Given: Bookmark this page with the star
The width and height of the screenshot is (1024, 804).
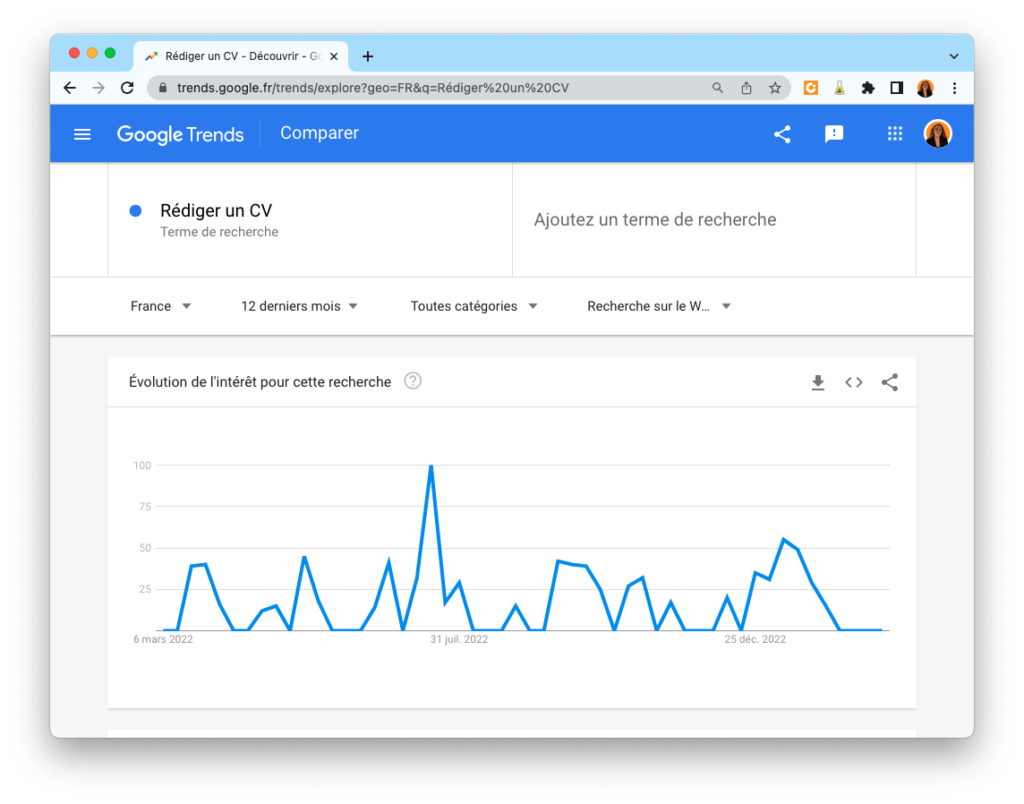Looking at the screenshot, I should [x=775, y=88].
